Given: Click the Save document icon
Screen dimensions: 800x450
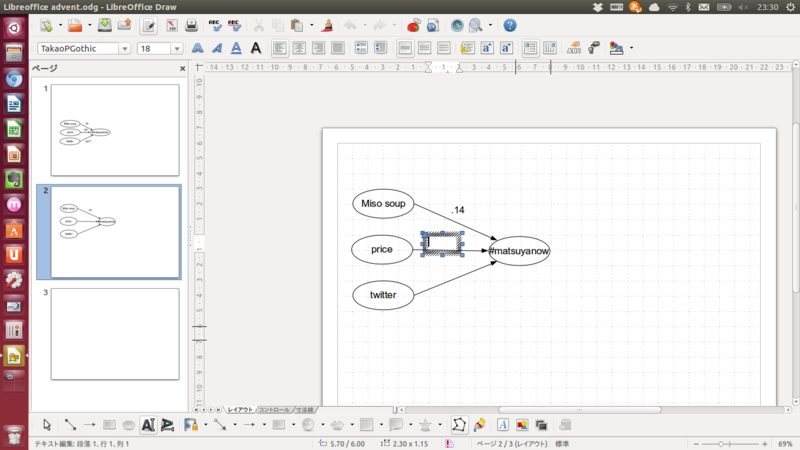Looking at the screenshot, I should click(x=105, y=25).
